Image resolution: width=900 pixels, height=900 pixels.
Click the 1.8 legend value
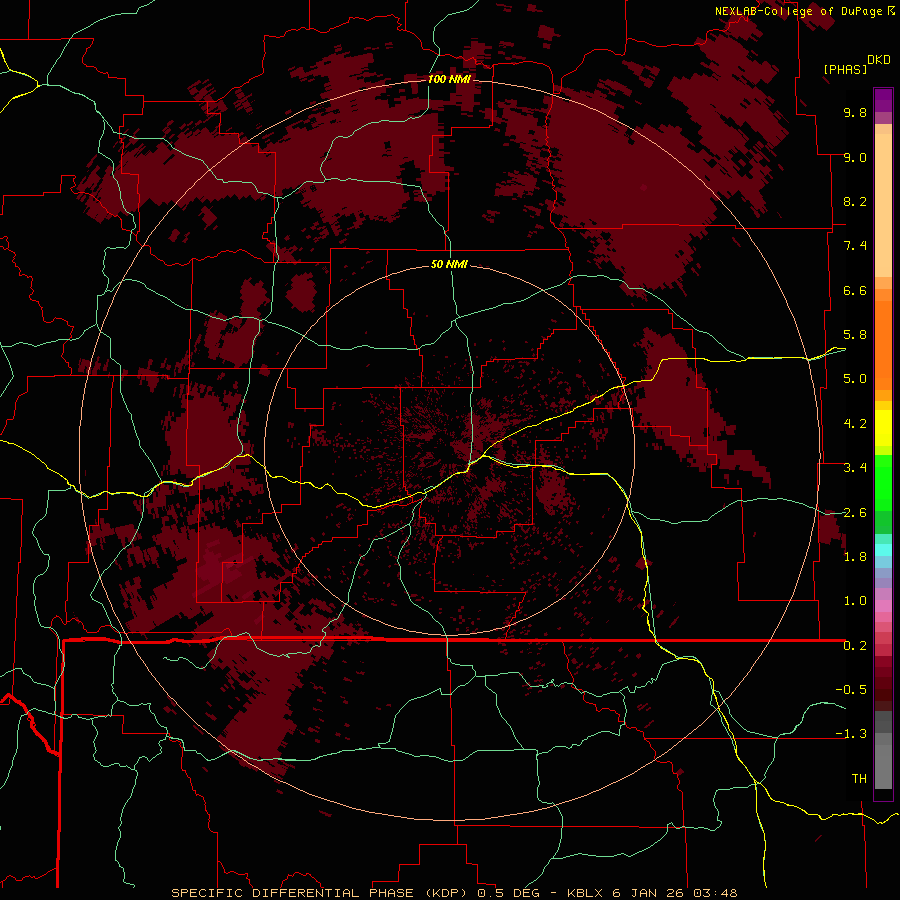coord(855,557)
